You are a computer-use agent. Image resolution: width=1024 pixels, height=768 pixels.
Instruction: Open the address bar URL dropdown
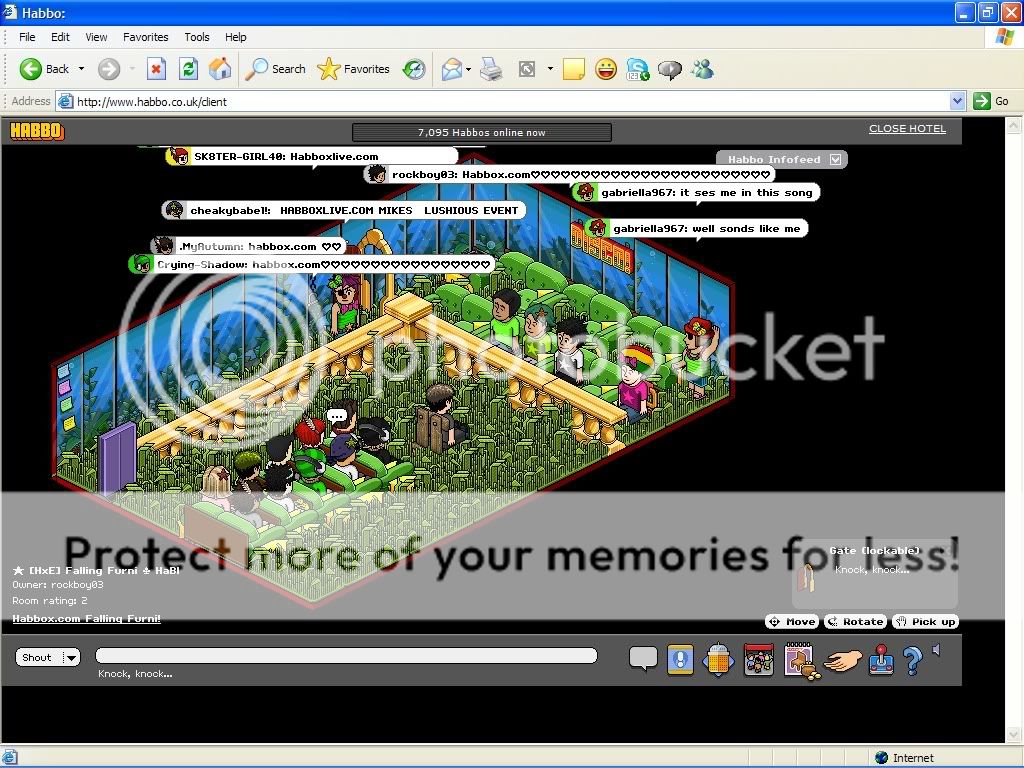coord(957,101)
